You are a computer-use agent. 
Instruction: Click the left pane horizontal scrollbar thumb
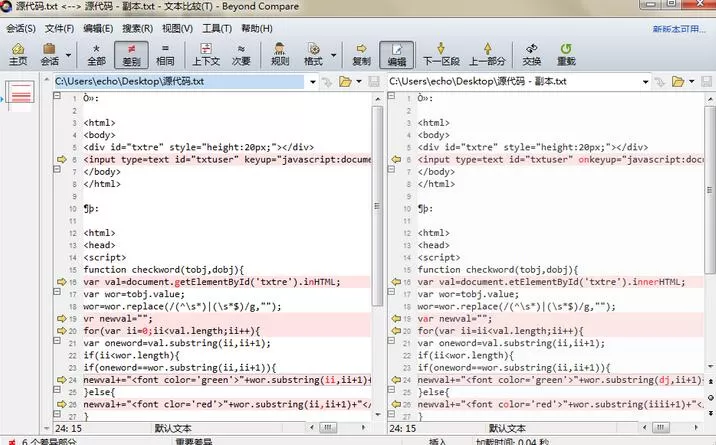(327, 428)
